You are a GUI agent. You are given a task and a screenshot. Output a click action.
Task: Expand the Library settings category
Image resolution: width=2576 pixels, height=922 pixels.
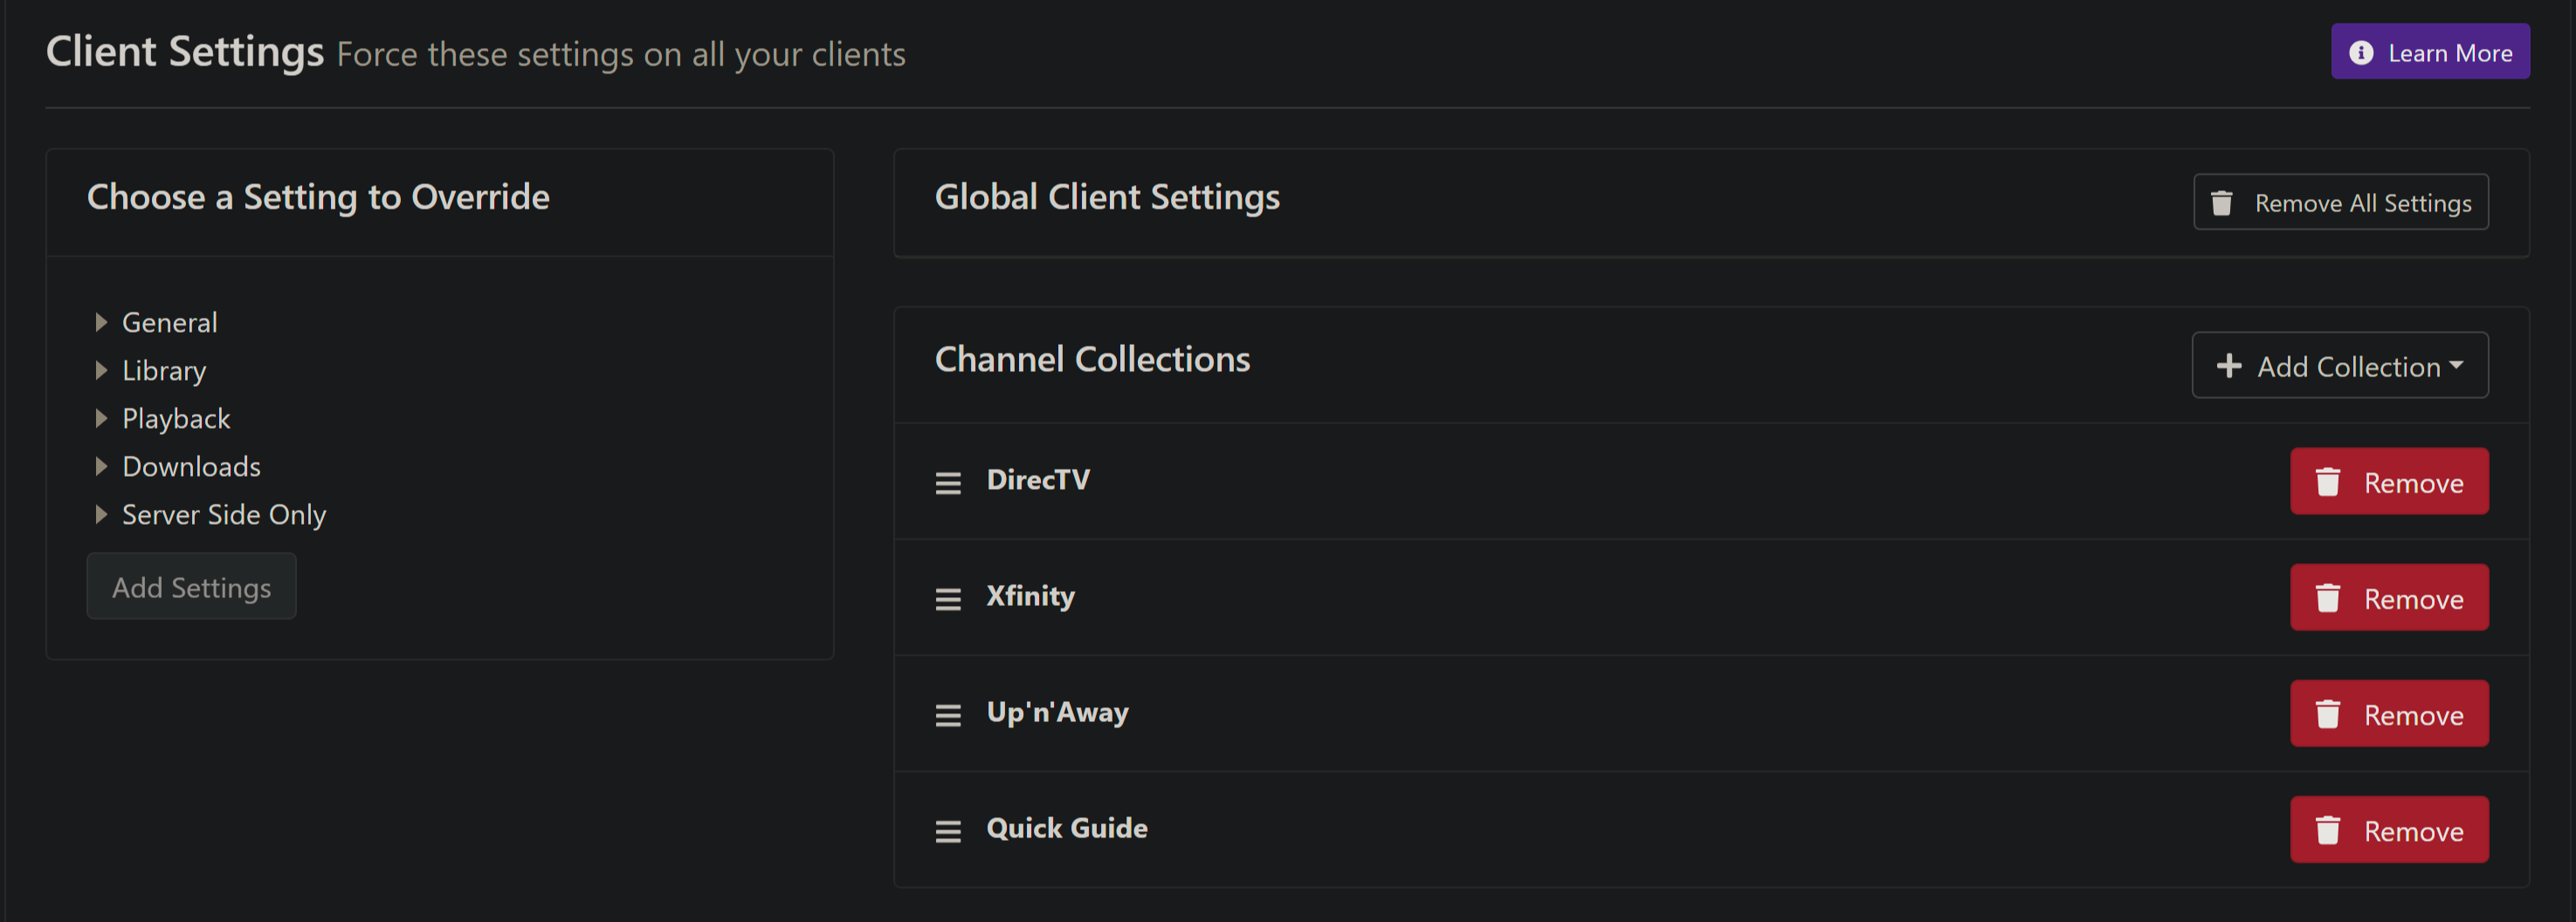point(101,370)
